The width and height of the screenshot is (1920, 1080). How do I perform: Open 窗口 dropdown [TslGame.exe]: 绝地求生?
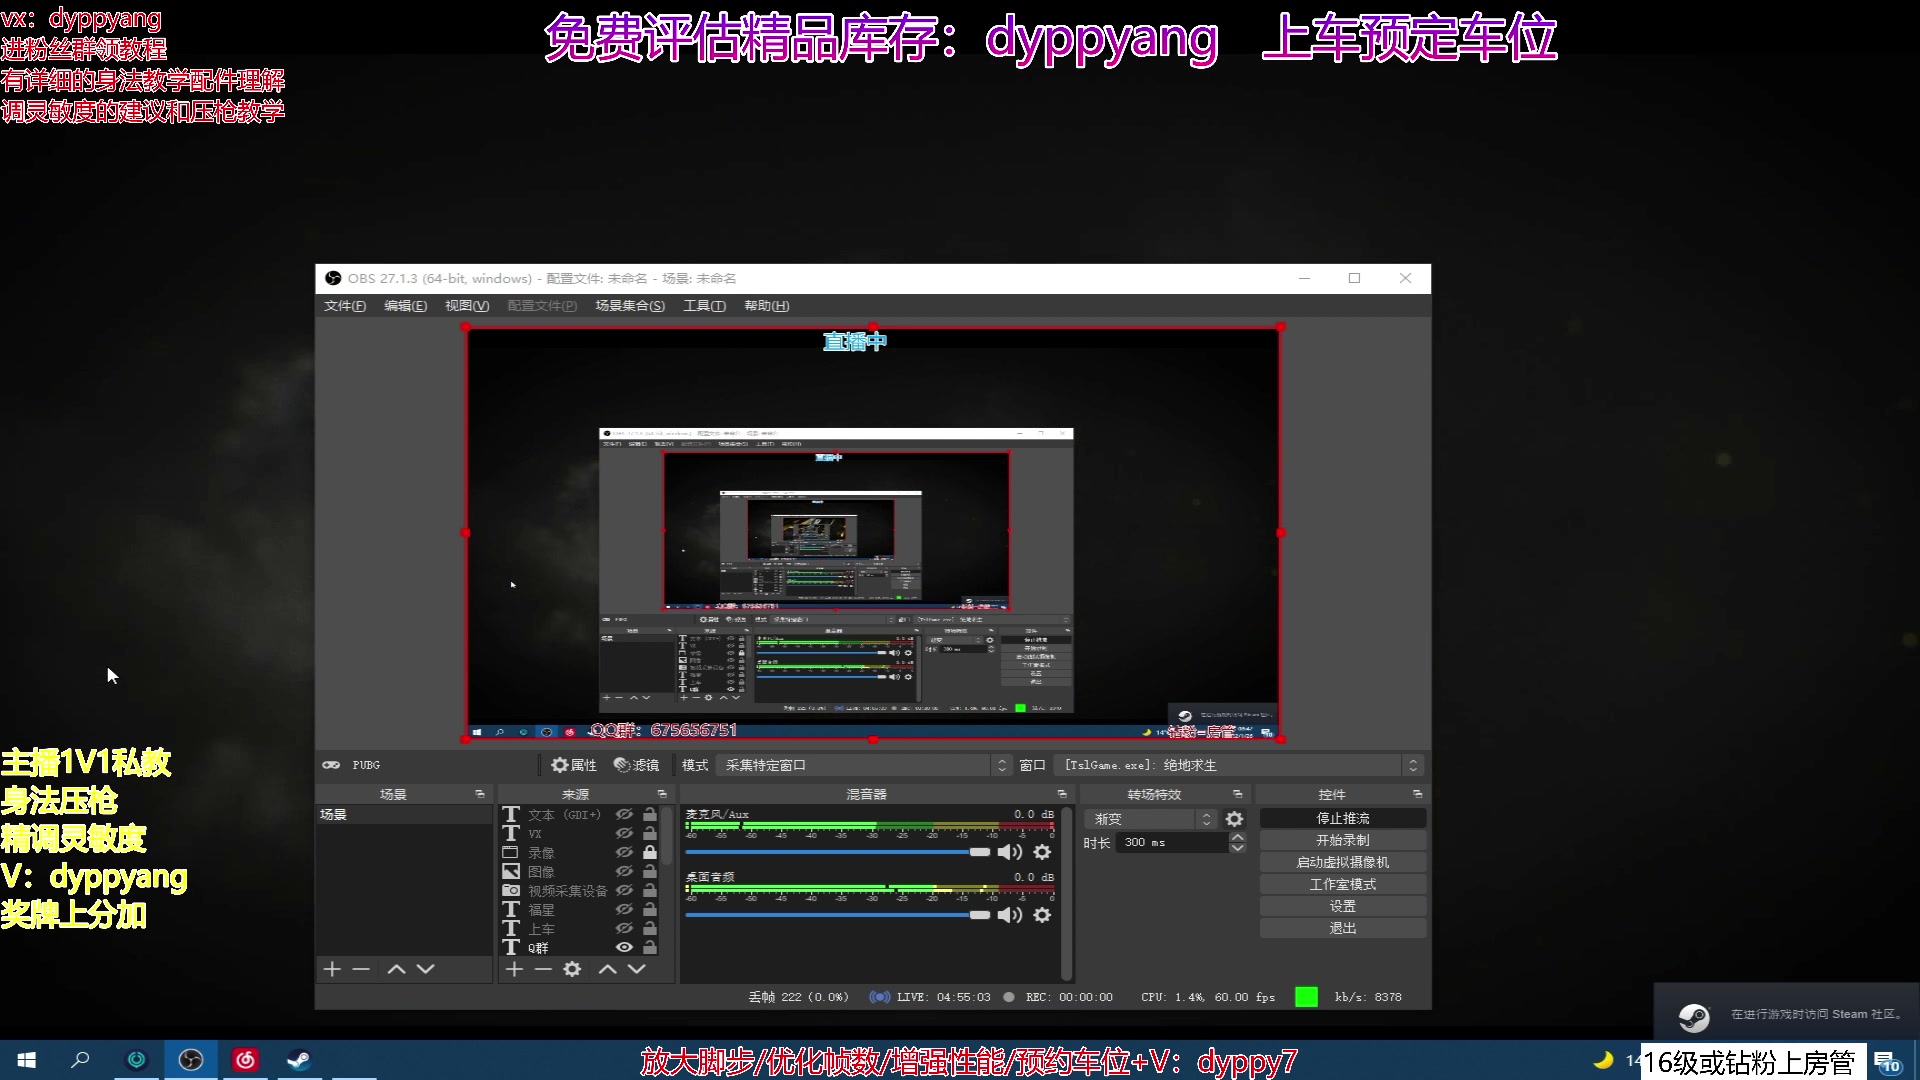pyautogui.click(x=1240, y=765)
